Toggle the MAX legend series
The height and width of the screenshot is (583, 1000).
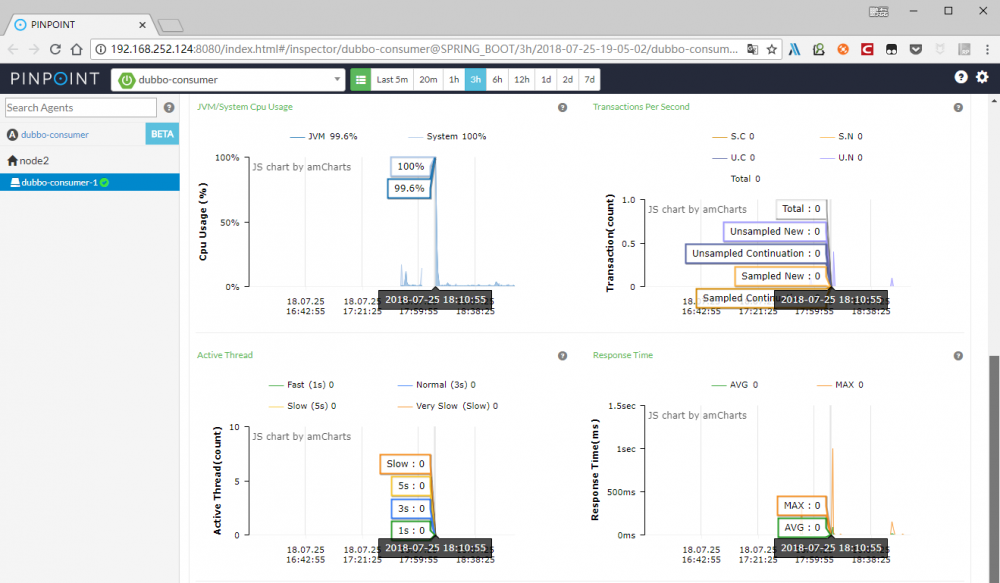(841, 385)
